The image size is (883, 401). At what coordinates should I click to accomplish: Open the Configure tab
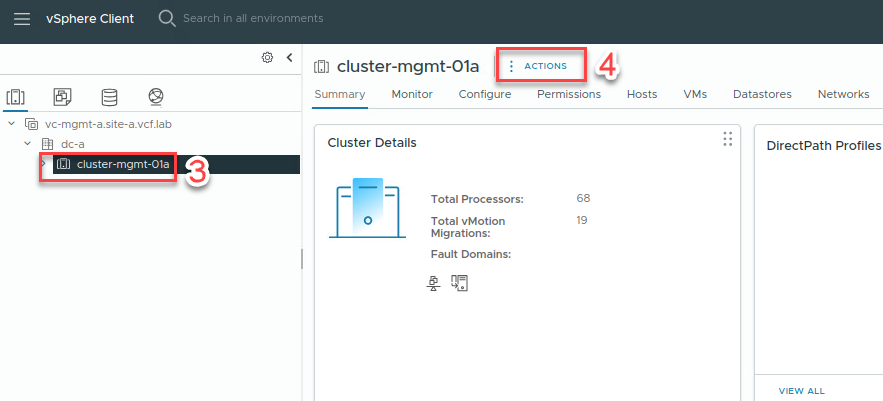(x=485, y=94)
